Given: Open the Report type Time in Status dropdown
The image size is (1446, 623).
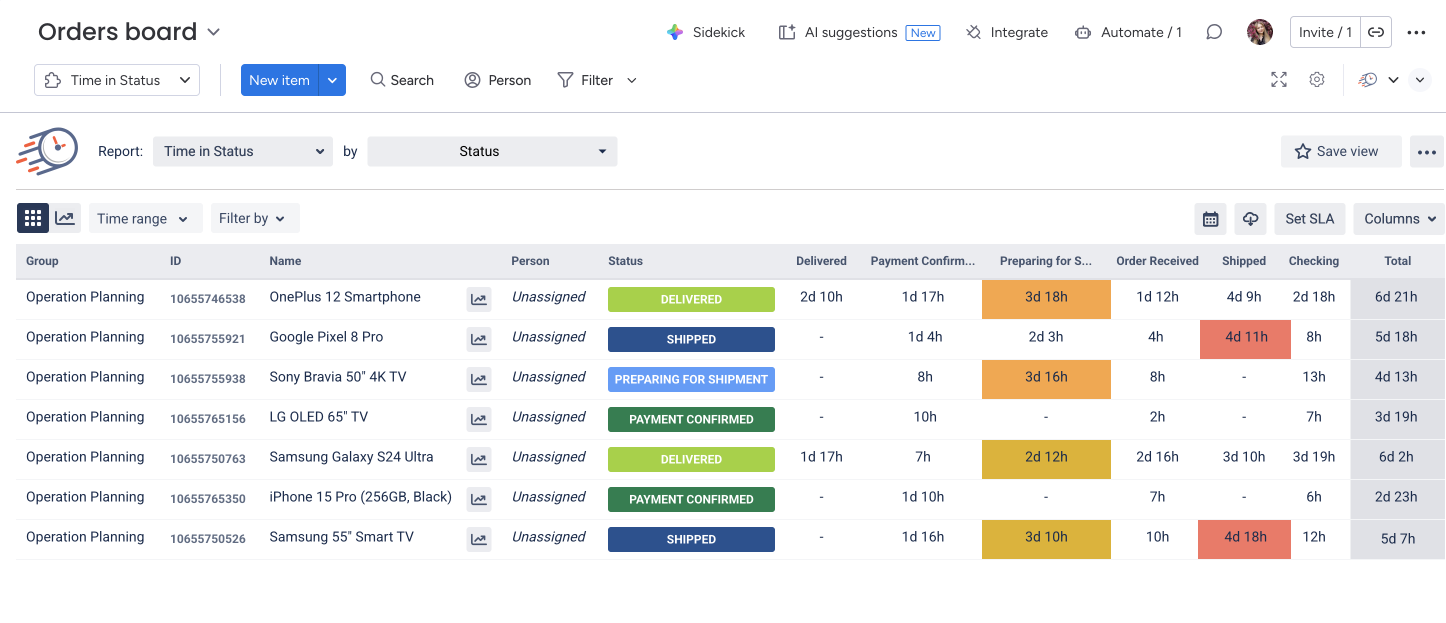Looking at the screenshot, I should [x=243, y=152].
